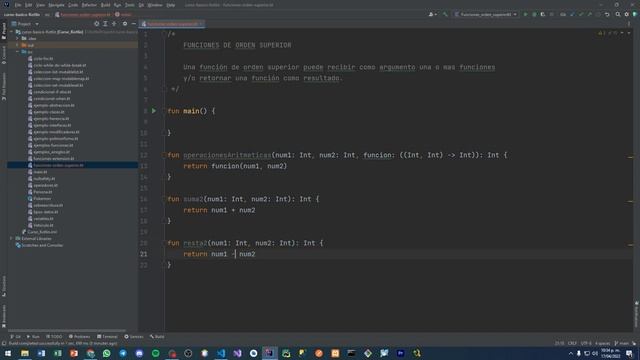This screenshot has height=360, width=640.
Task: Click the 4 spaces indent setting
Action: [x=602, y=344]
